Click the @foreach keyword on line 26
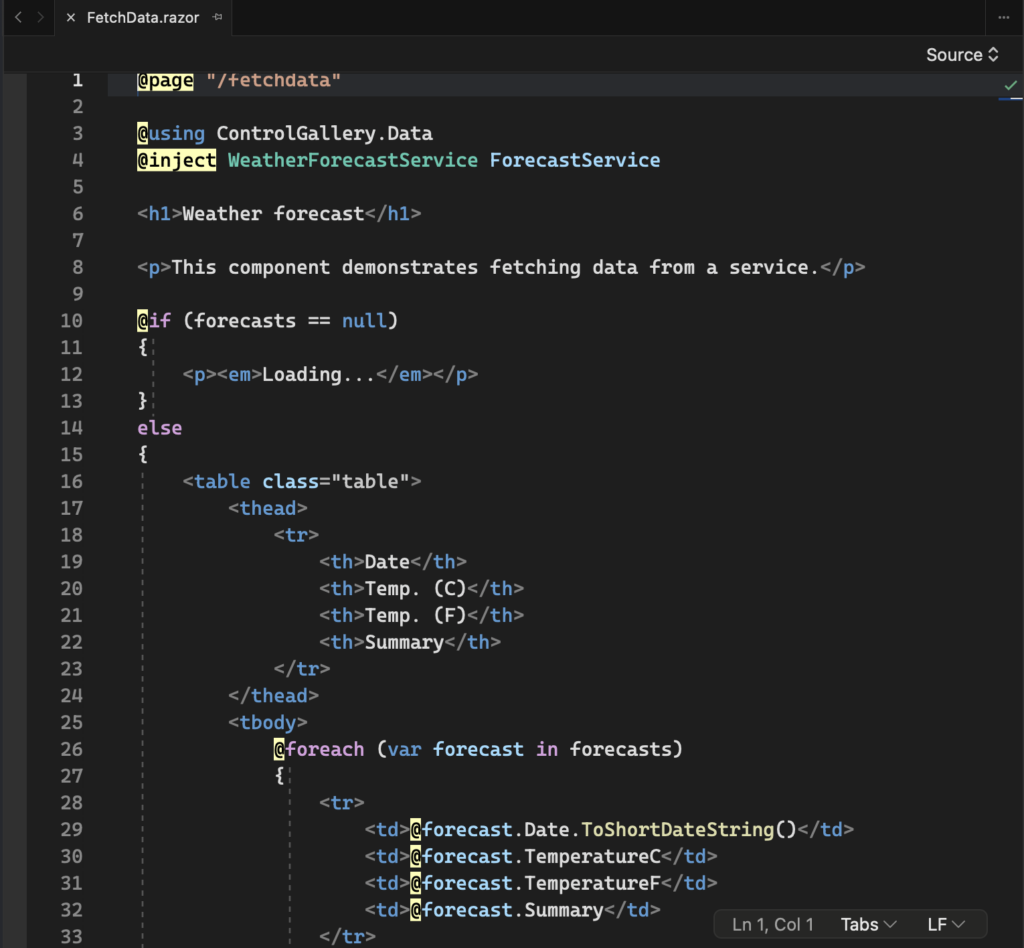The height and width of the screenshot is (948, 1024). pyautogui.click(x=319, y=749)
